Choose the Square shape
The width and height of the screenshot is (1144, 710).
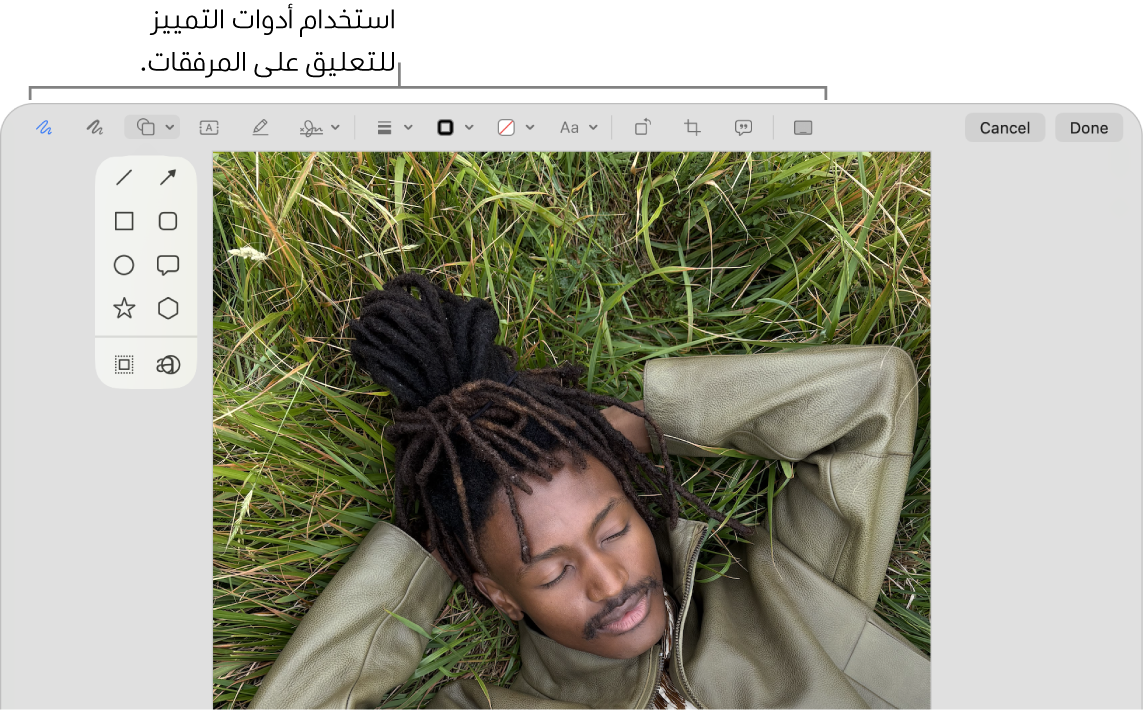124,221
